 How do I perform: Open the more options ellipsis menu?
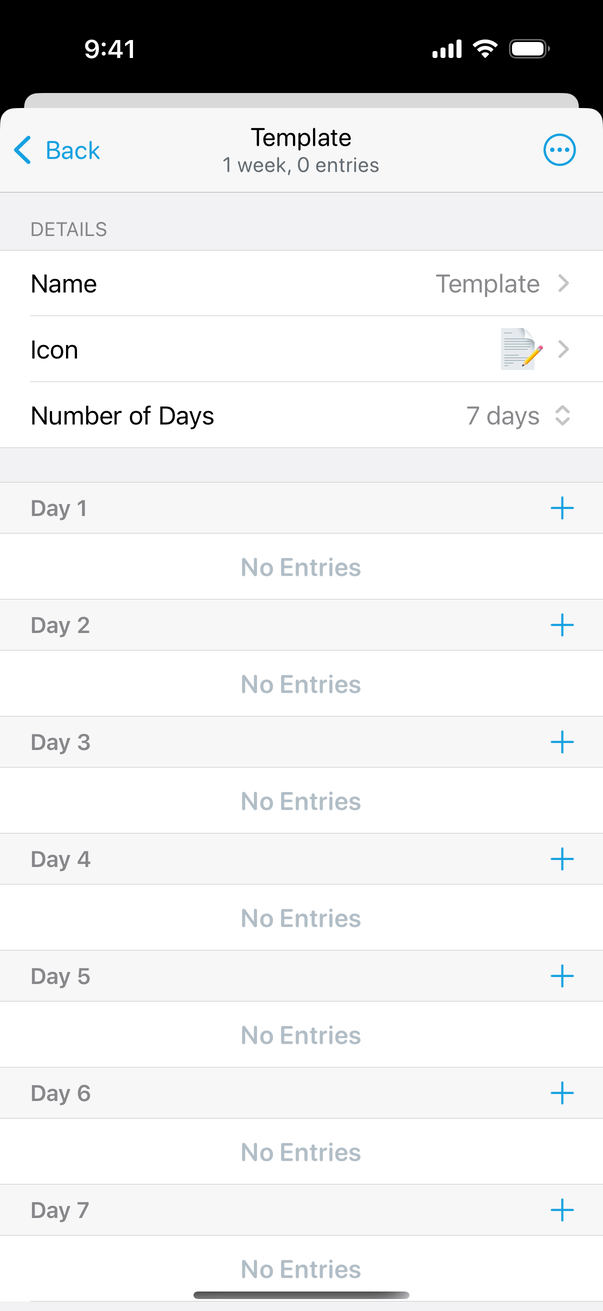point(559,151)
